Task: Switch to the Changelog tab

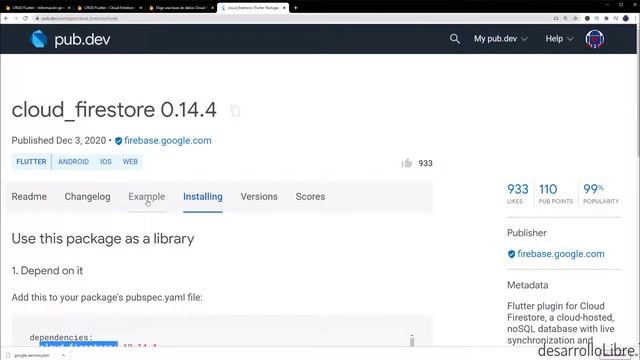Action: 87,197
